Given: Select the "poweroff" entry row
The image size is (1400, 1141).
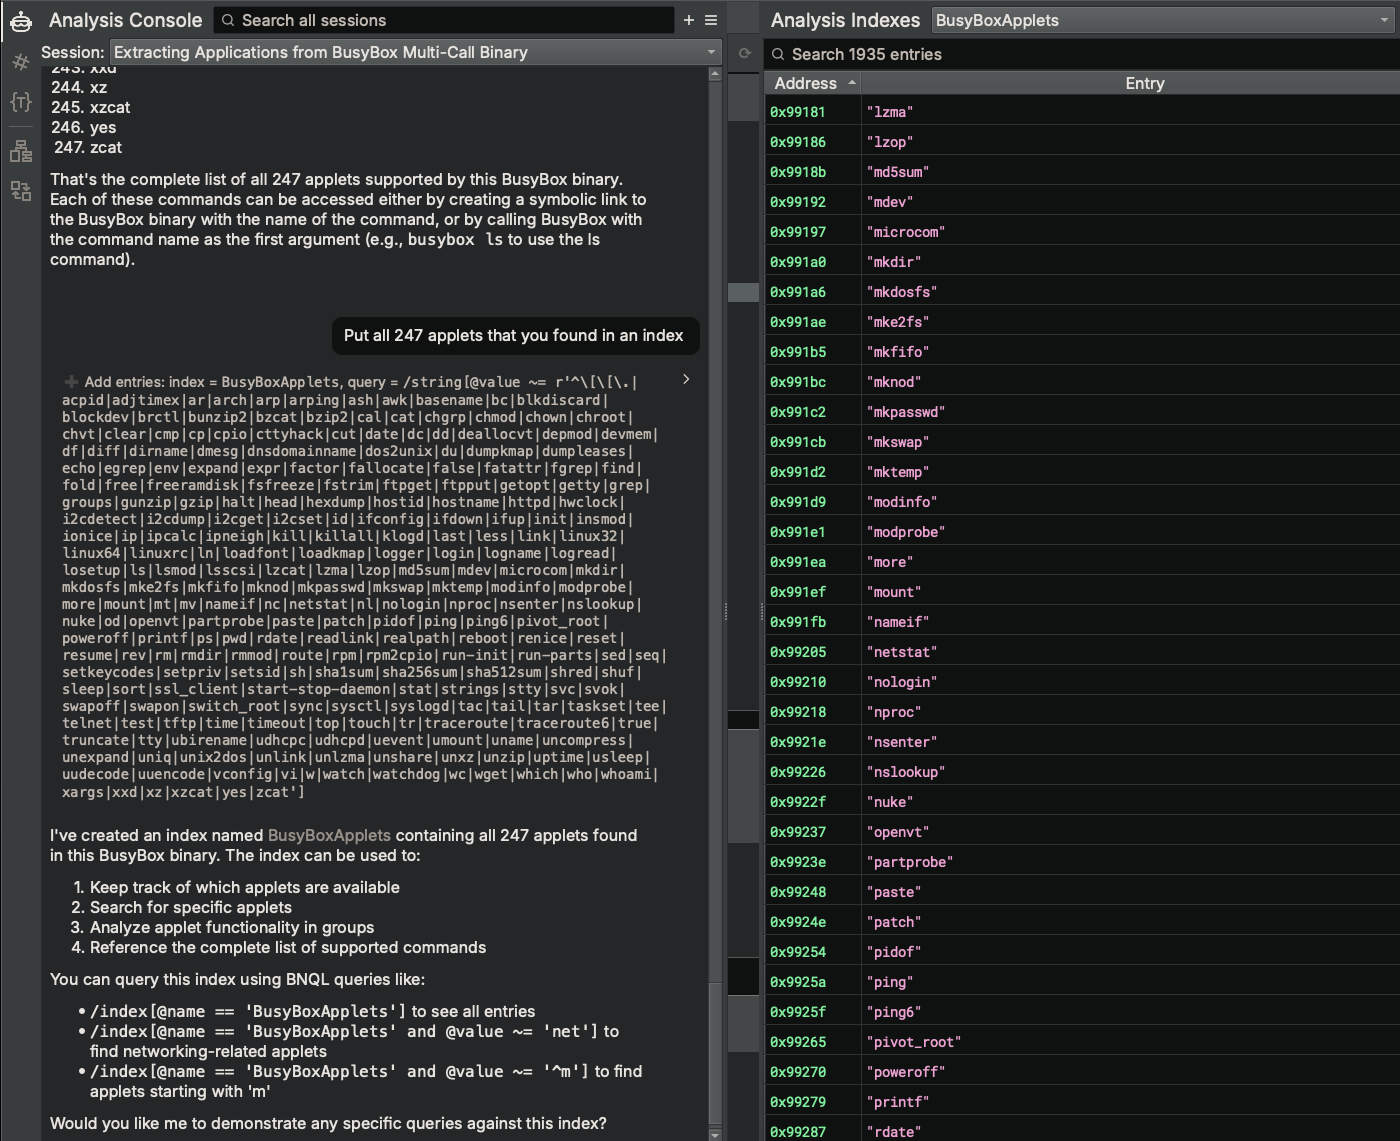Looking at the screenshot, I should coord(1082,1072).
